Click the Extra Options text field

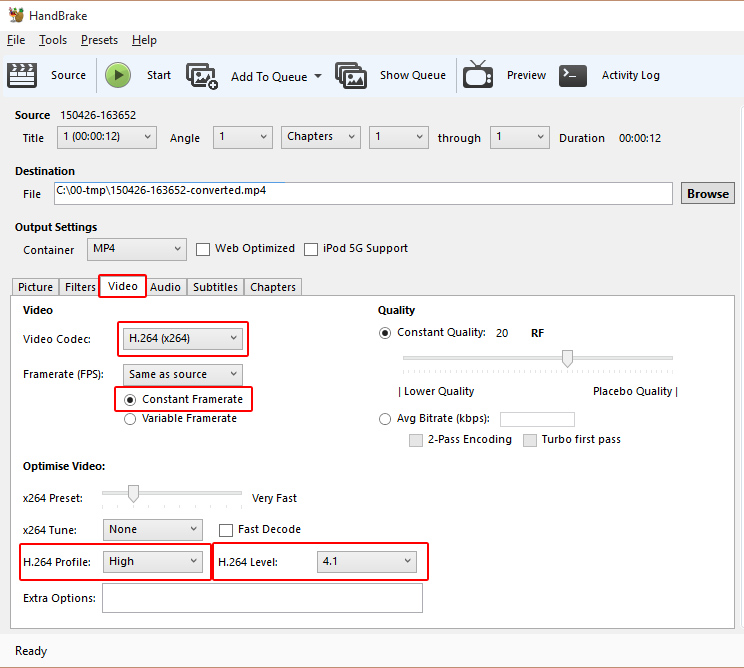tap(262, 598)
